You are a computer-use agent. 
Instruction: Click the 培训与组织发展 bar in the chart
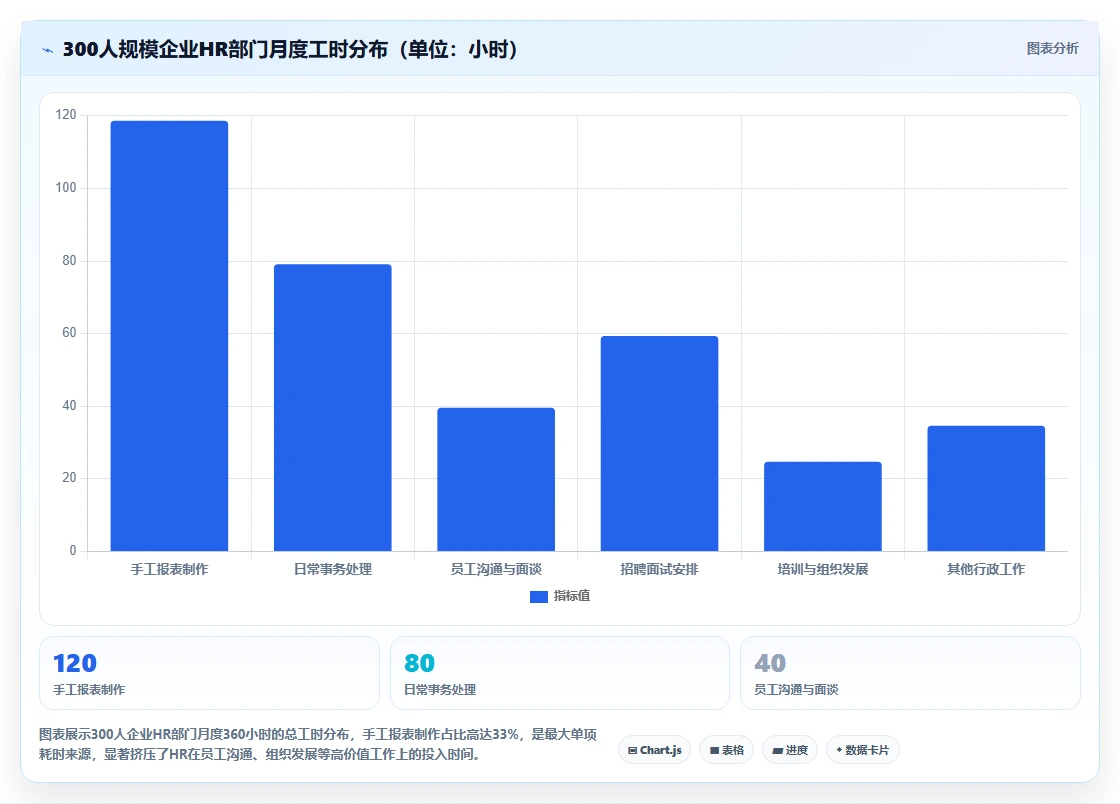click(x=823, y=506)
